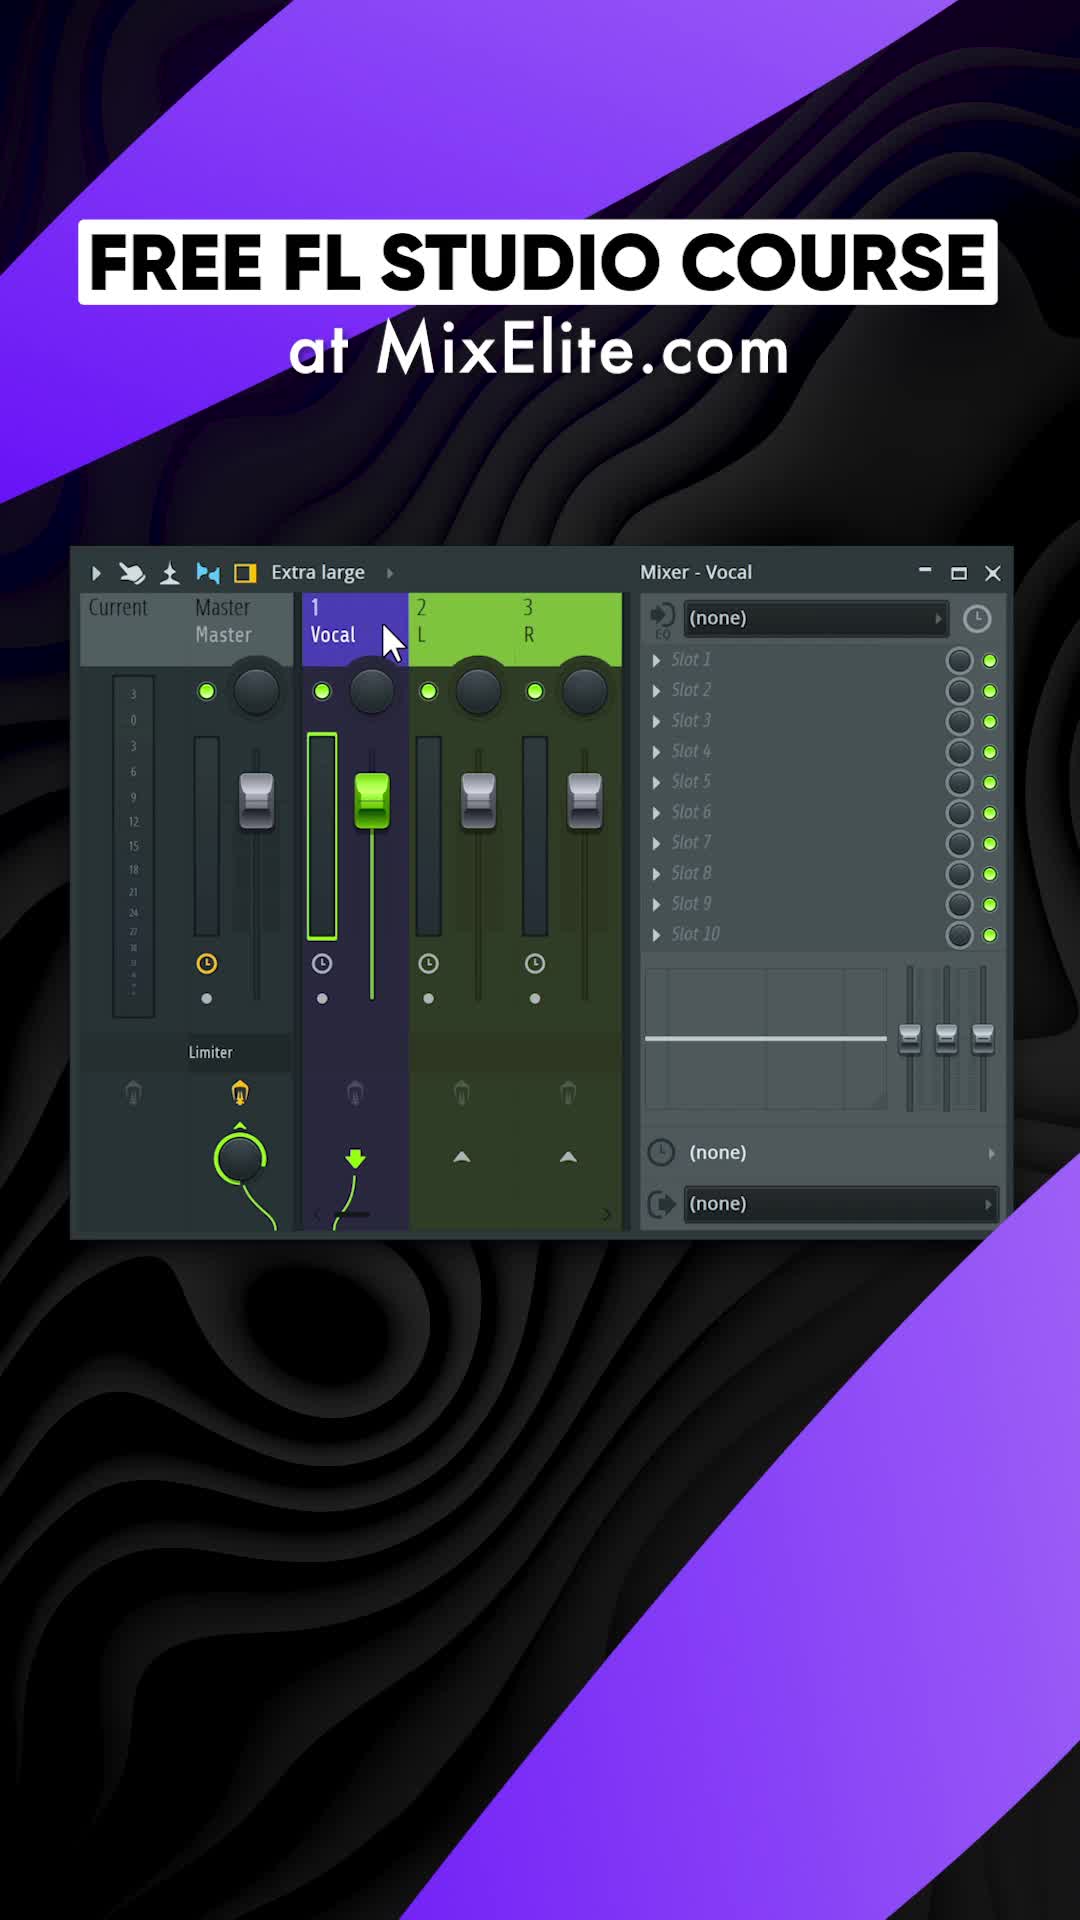Click track 3 R send up arrow
1080x1920 pixels.
[568, 1157]
